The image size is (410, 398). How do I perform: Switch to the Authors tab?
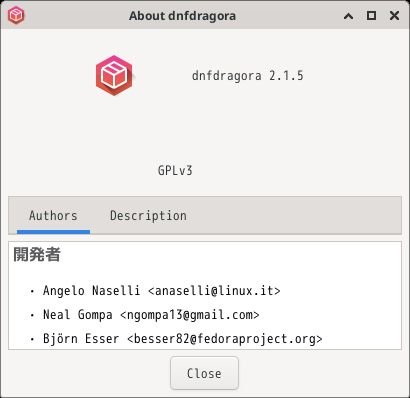point(53,215)
